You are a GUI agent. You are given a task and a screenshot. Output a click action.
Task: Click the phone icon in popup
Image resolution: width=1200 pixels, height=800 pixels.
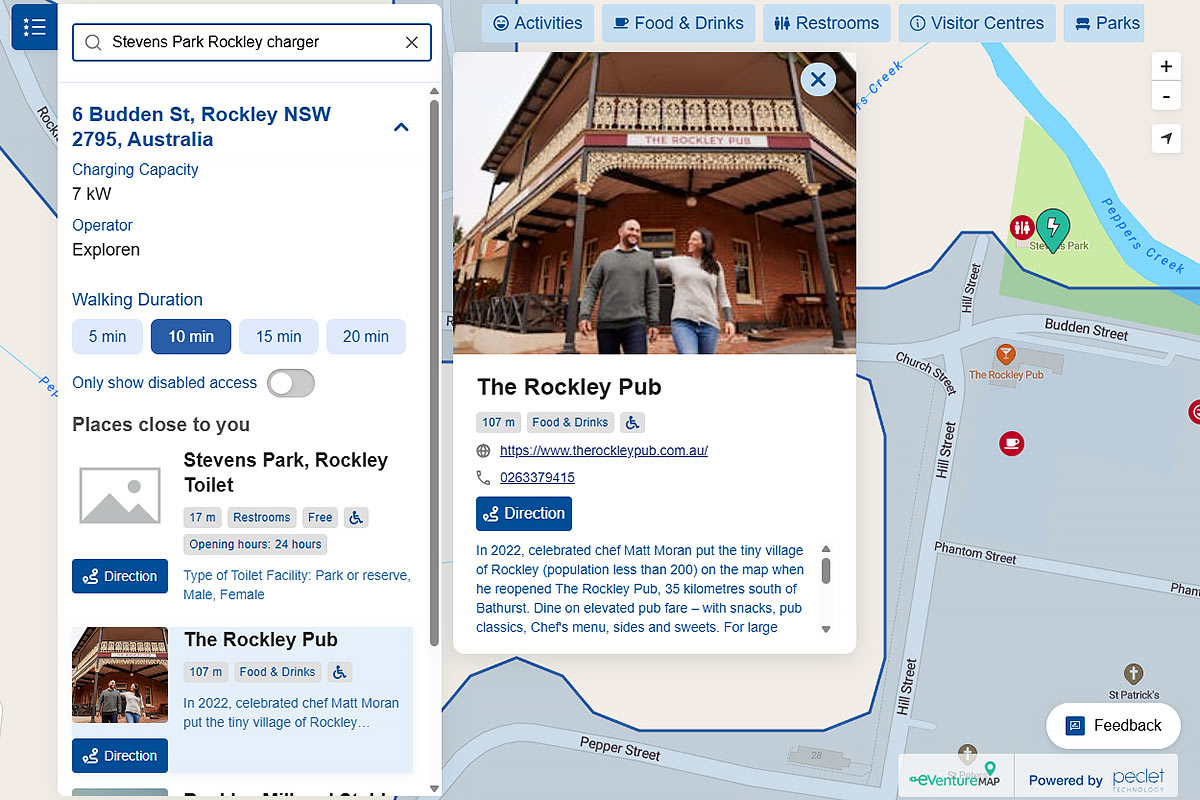pyautogui.click(x=484, y=478)
